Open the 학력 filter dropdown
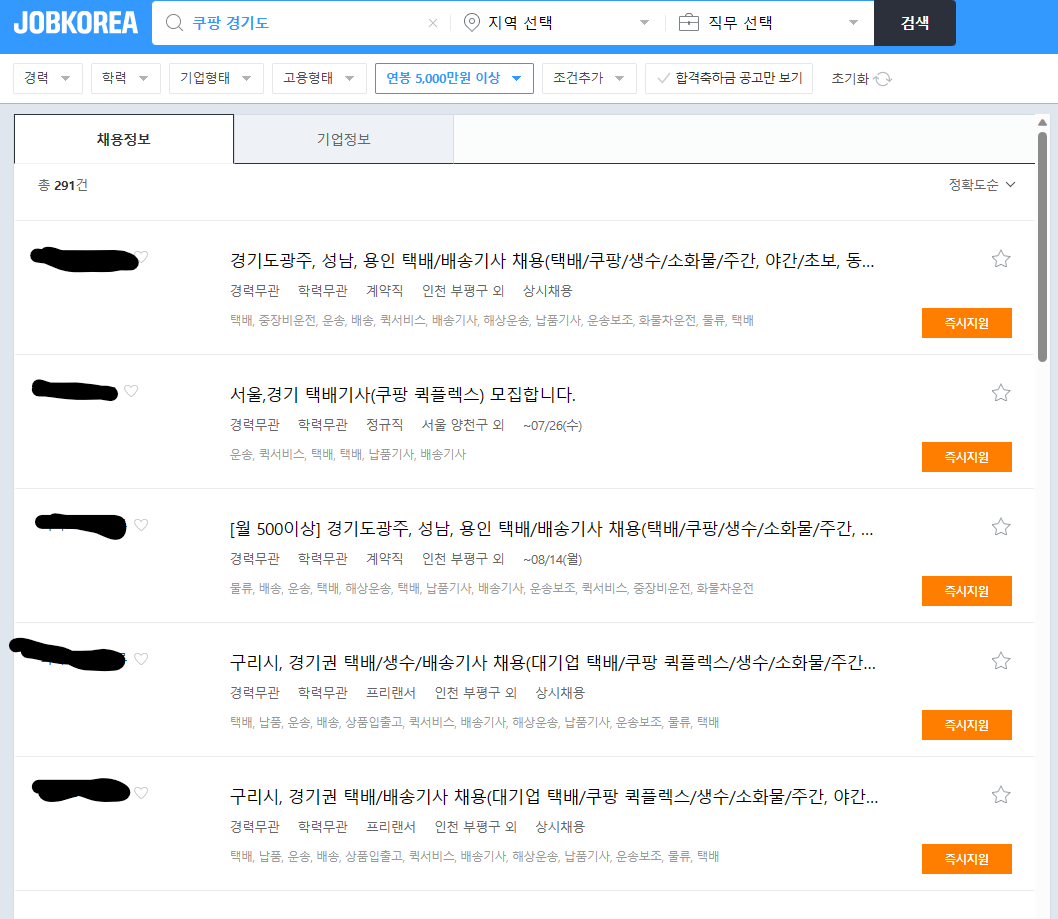This screenshot has width=1058, height=919. click(x=126, y=78)
